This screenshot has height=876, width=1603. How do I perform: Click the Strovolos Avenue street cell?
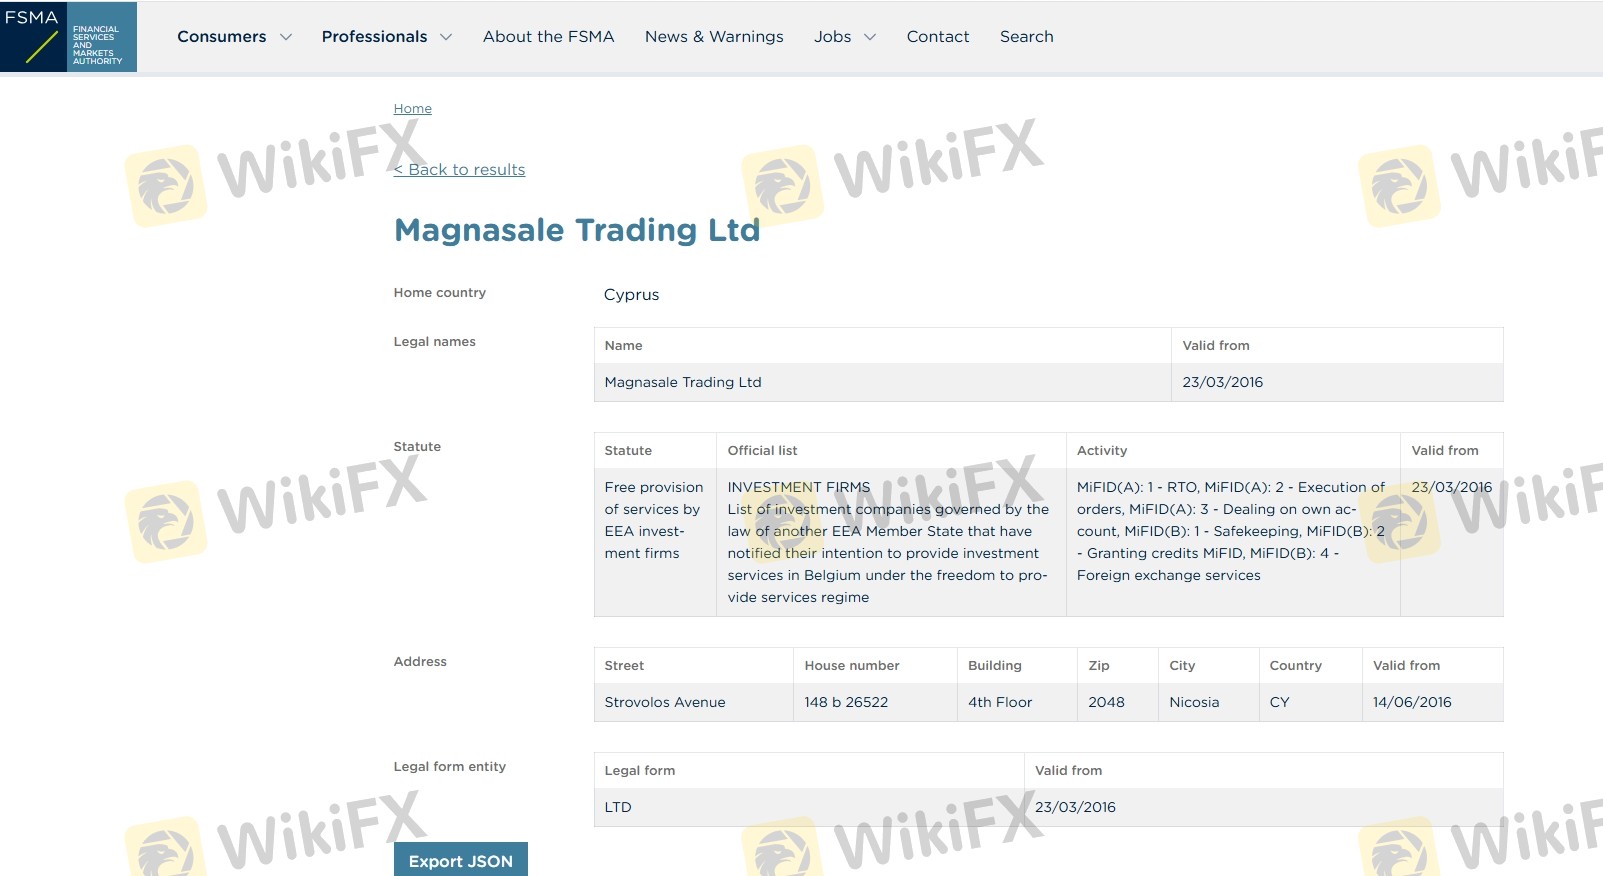point(694,702)
